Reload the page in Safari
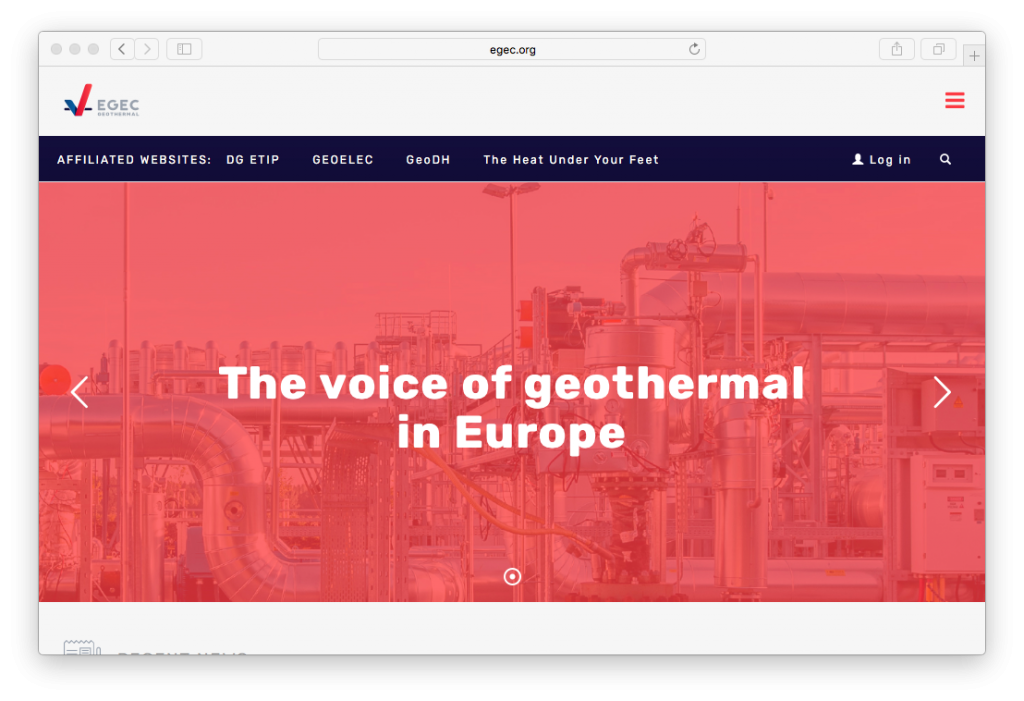1024x701 pixels. coord(694,49)
